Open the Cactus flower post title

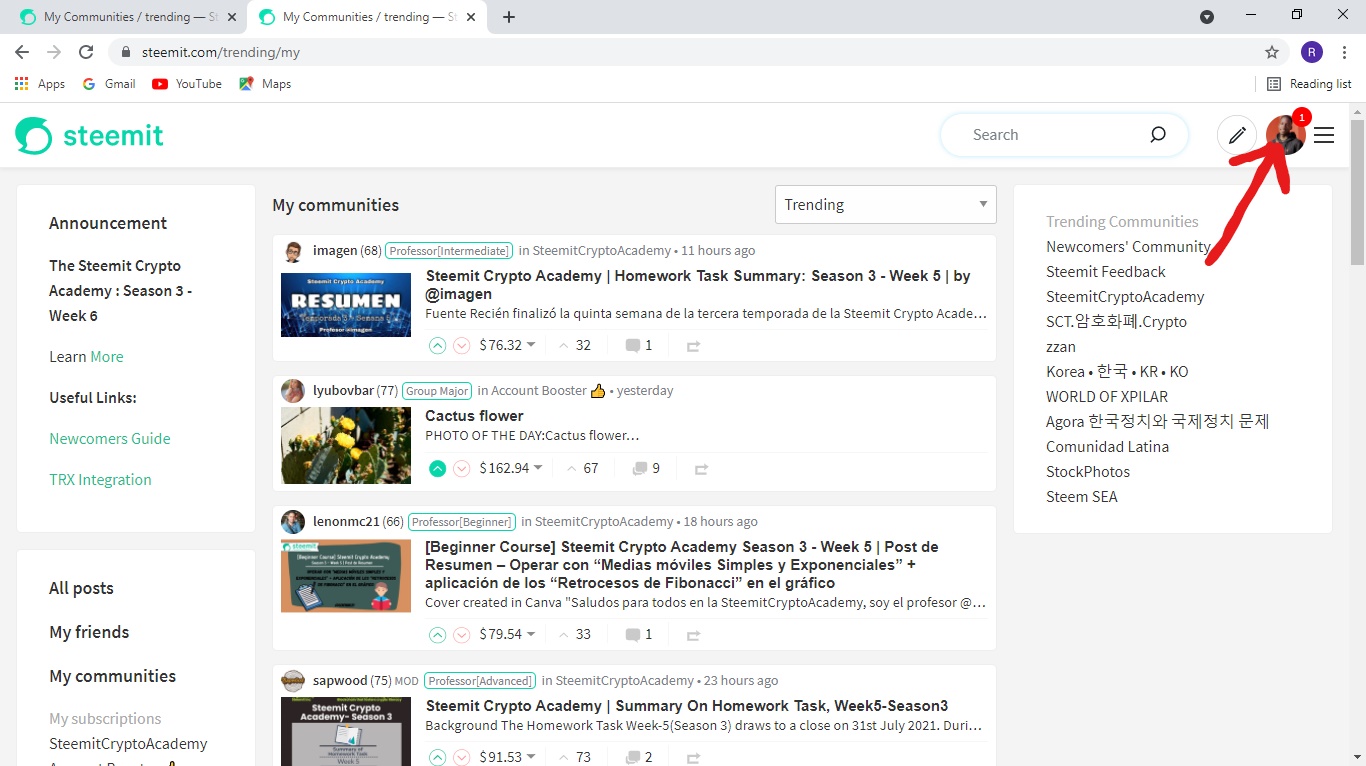[x=474, y=416]
